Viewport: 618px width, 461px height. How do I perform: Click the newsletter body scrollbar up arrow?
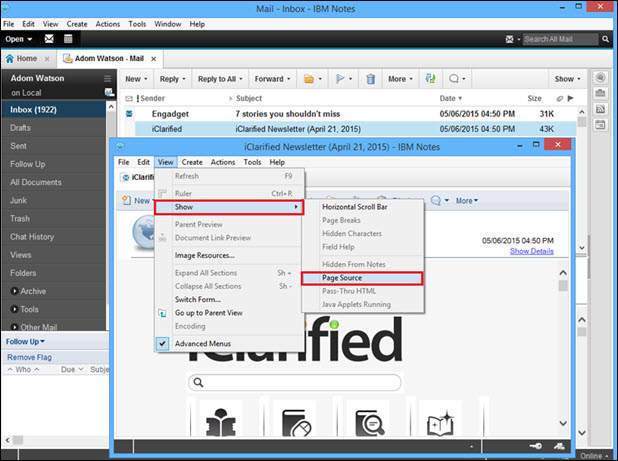point(563,272)
